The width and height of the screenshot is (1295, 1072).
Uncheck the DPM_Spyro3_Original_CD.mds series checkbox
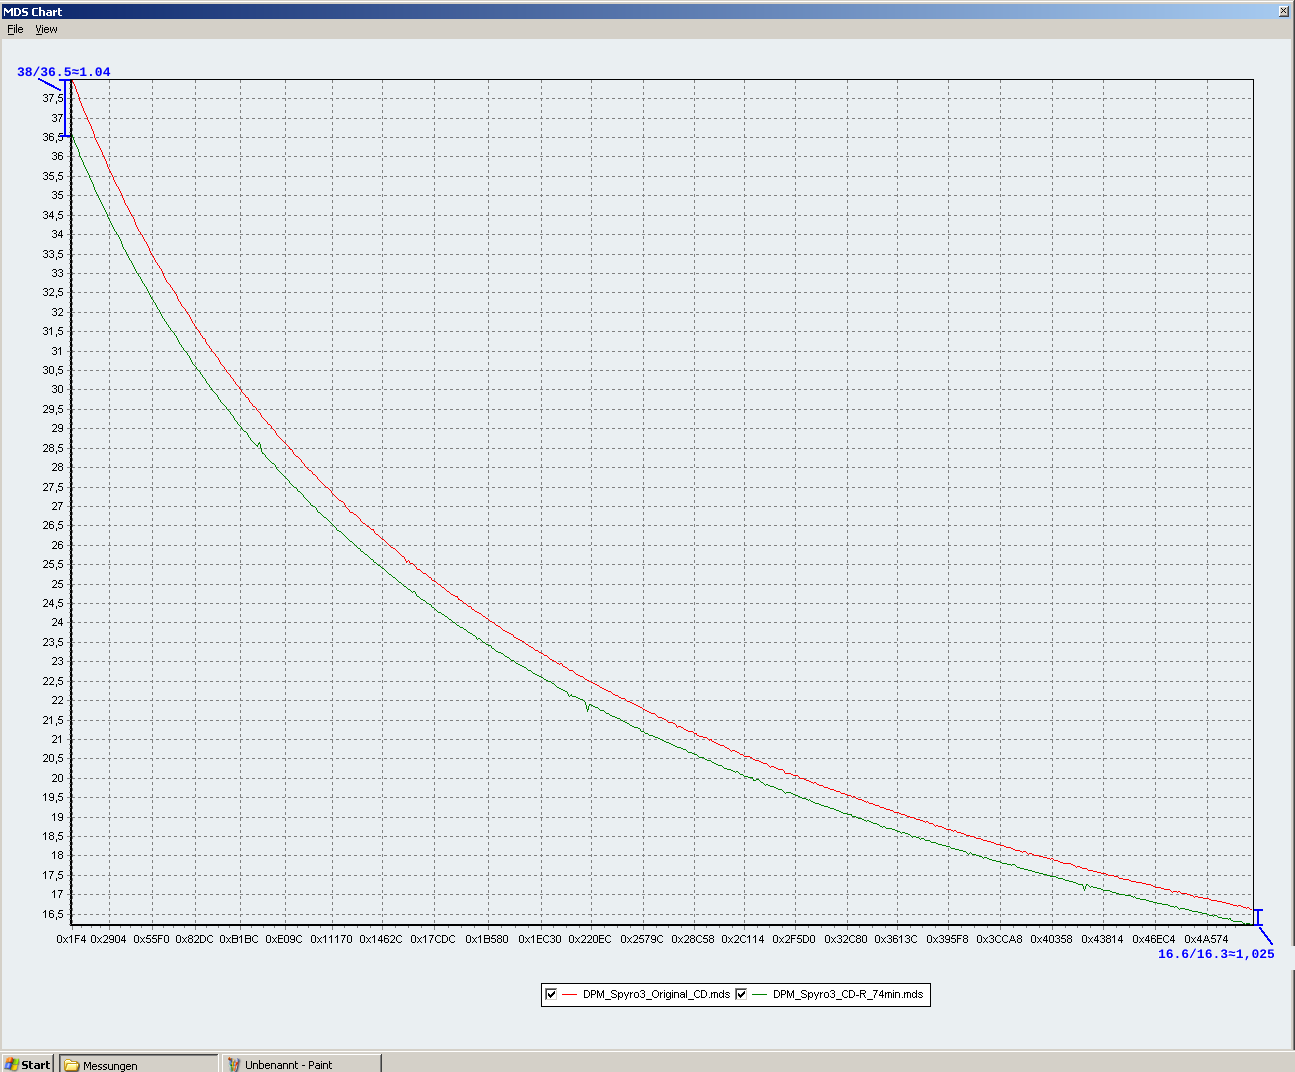[551, 994]
